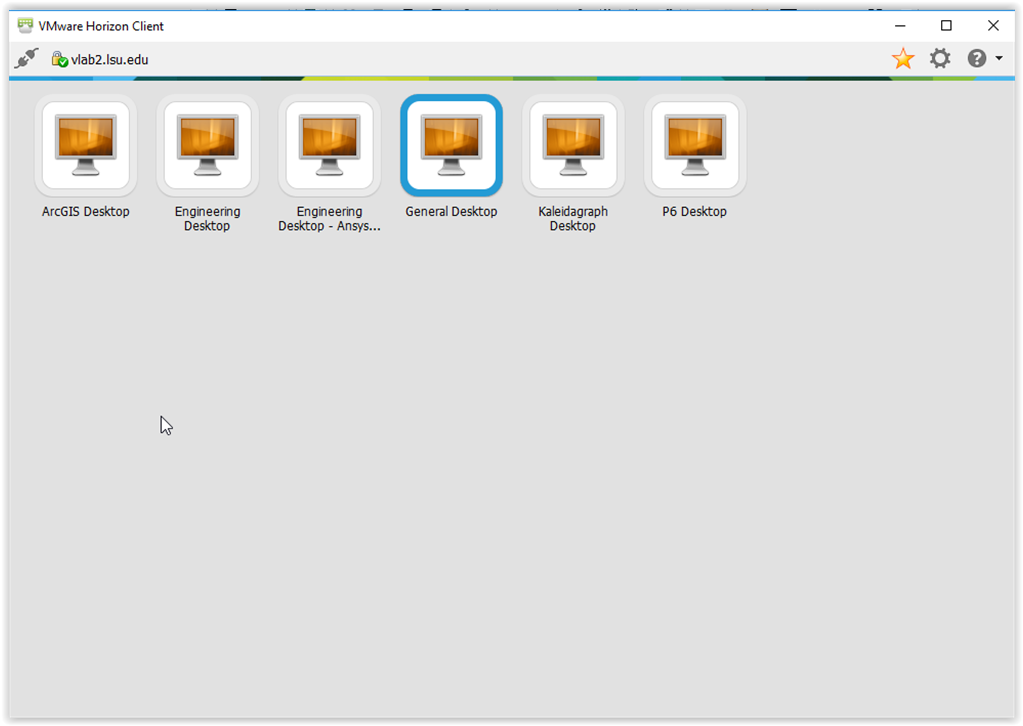Open the Kaleidagraph Desktop icon
This screenshot has height=726, width=1023.
click(x=573, y=145)
